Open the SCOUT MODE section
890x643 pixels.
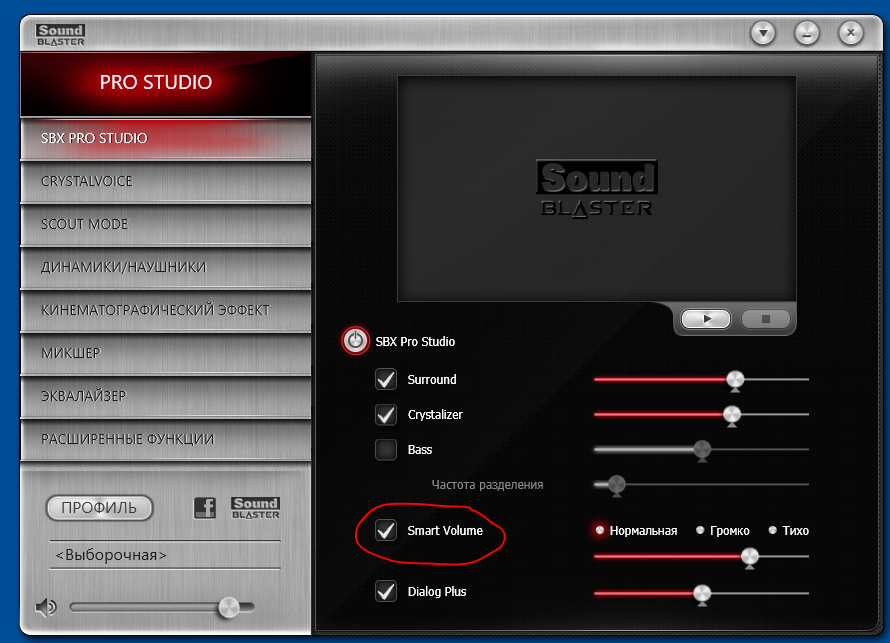[x=166, y=225]
